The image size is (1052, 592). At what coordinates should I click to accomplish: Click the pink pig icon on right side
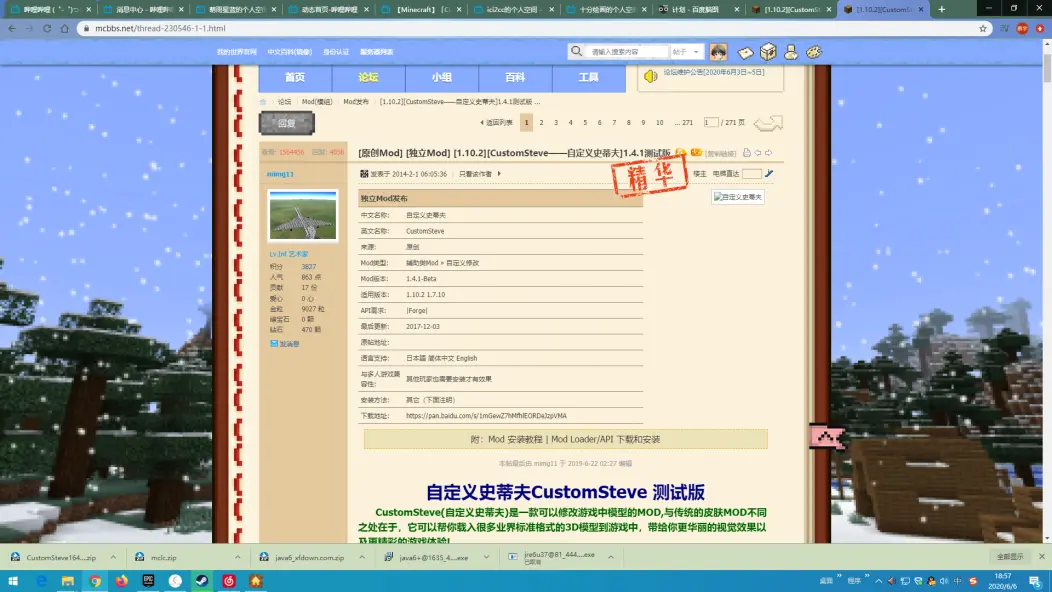pyautogui.click(x=827, y=436)
